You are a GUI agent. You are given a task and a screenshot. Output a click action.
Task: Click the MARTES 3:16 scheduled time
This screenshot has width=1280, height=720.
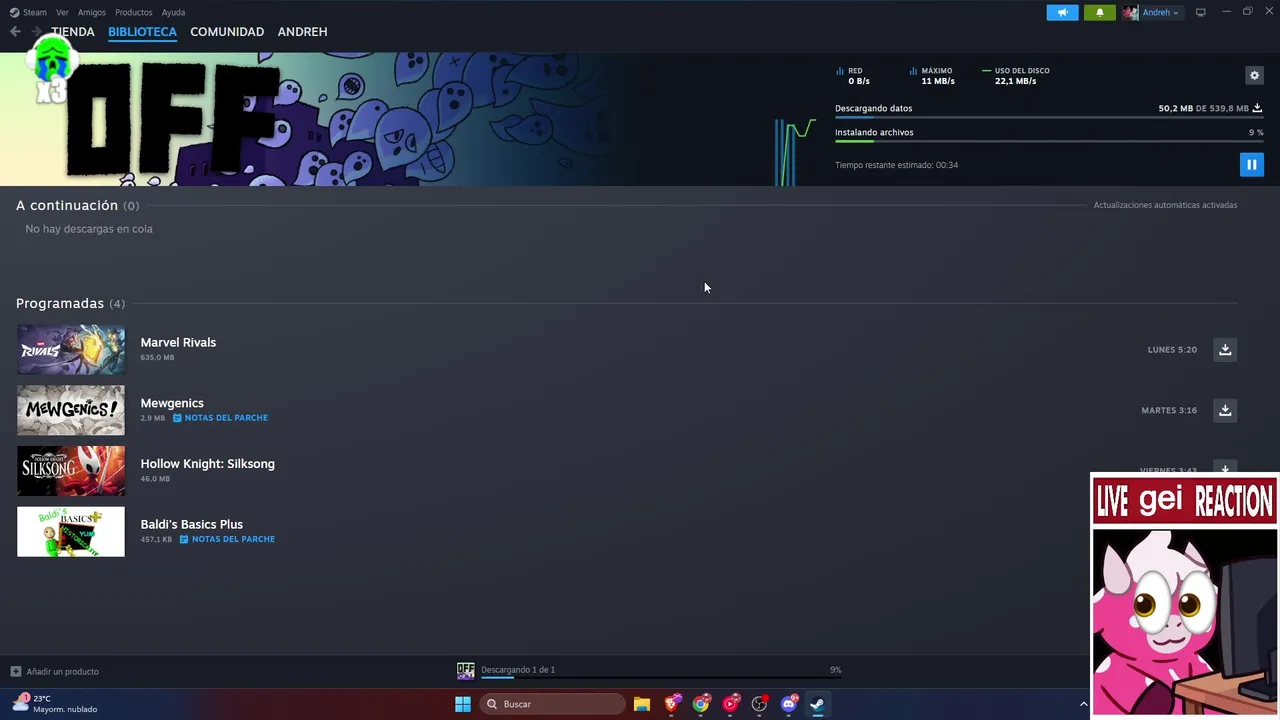(x=1169, y=410)
